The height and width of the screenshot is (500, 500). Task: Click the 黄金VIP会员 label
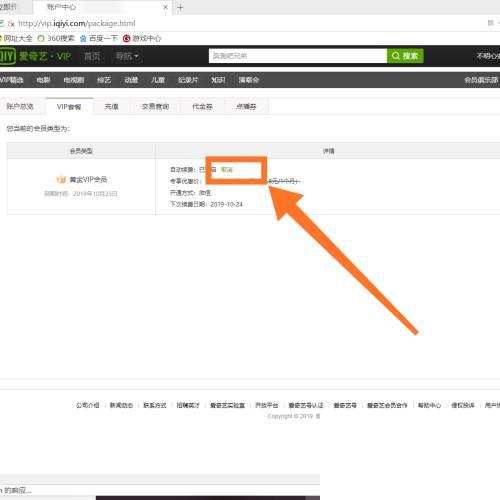88,179
